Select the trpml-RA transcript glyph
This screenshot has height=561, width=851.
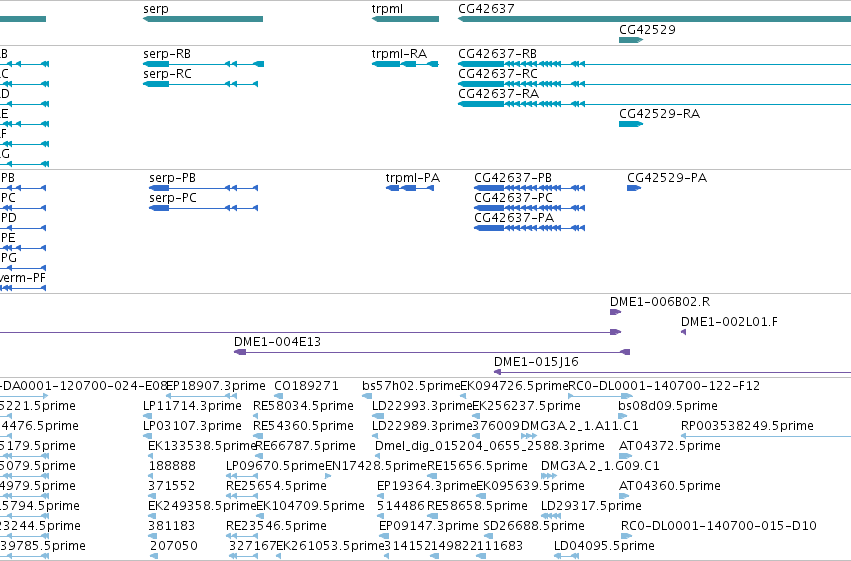pos(405,64)
